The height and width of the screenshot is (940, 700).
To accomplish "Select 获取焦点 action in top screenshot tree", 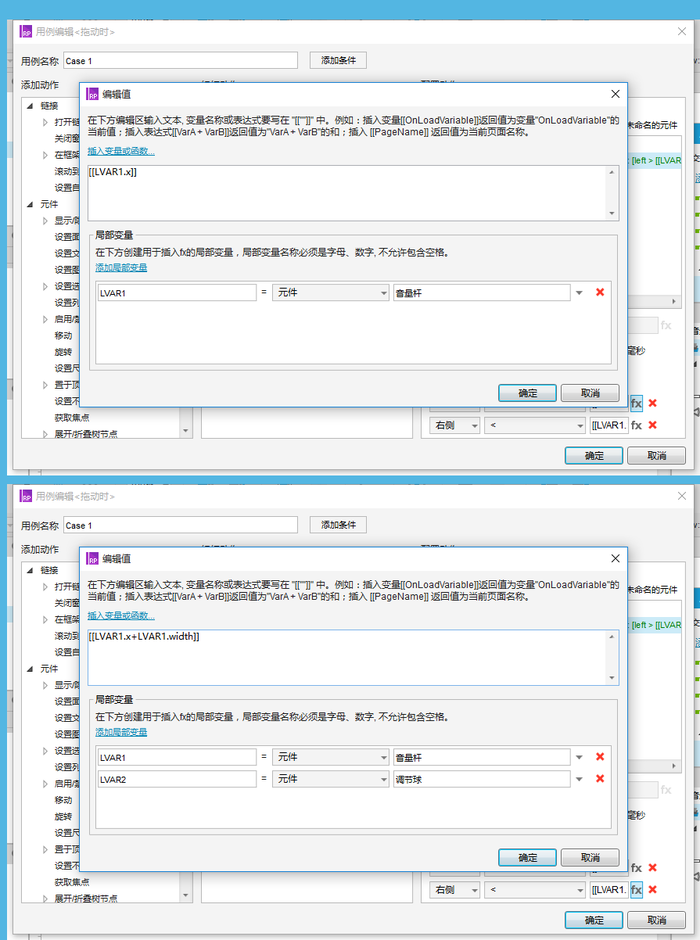I will [x=72, y=417].
